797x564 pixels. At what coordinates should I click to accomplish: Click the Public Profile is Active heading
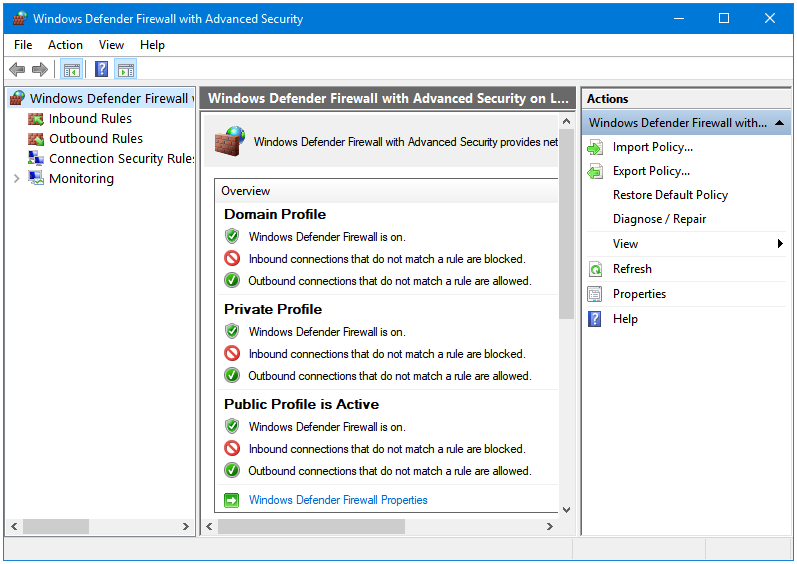pyautogui.click(x=301, y=404)
